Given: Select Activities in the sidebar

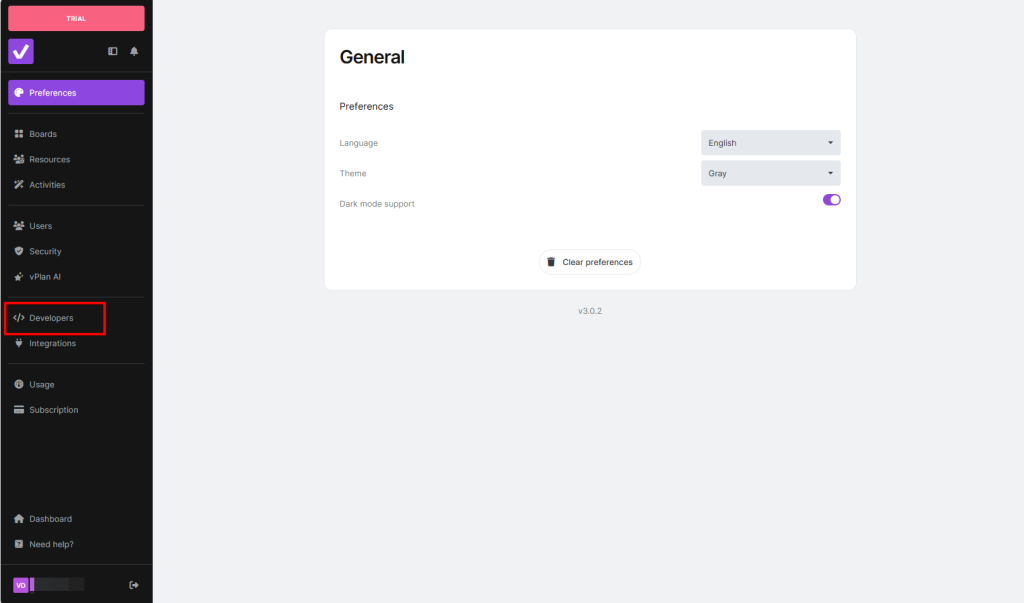Looking at the screenshot, I should click(x=47, y=185).
